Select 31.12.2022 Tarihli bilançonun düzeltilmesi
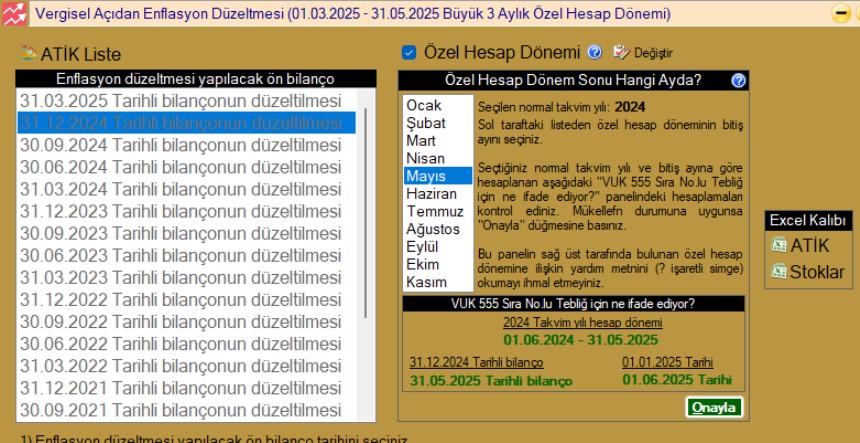The width and height of the screenshot is (860, 443). point(186,300)
